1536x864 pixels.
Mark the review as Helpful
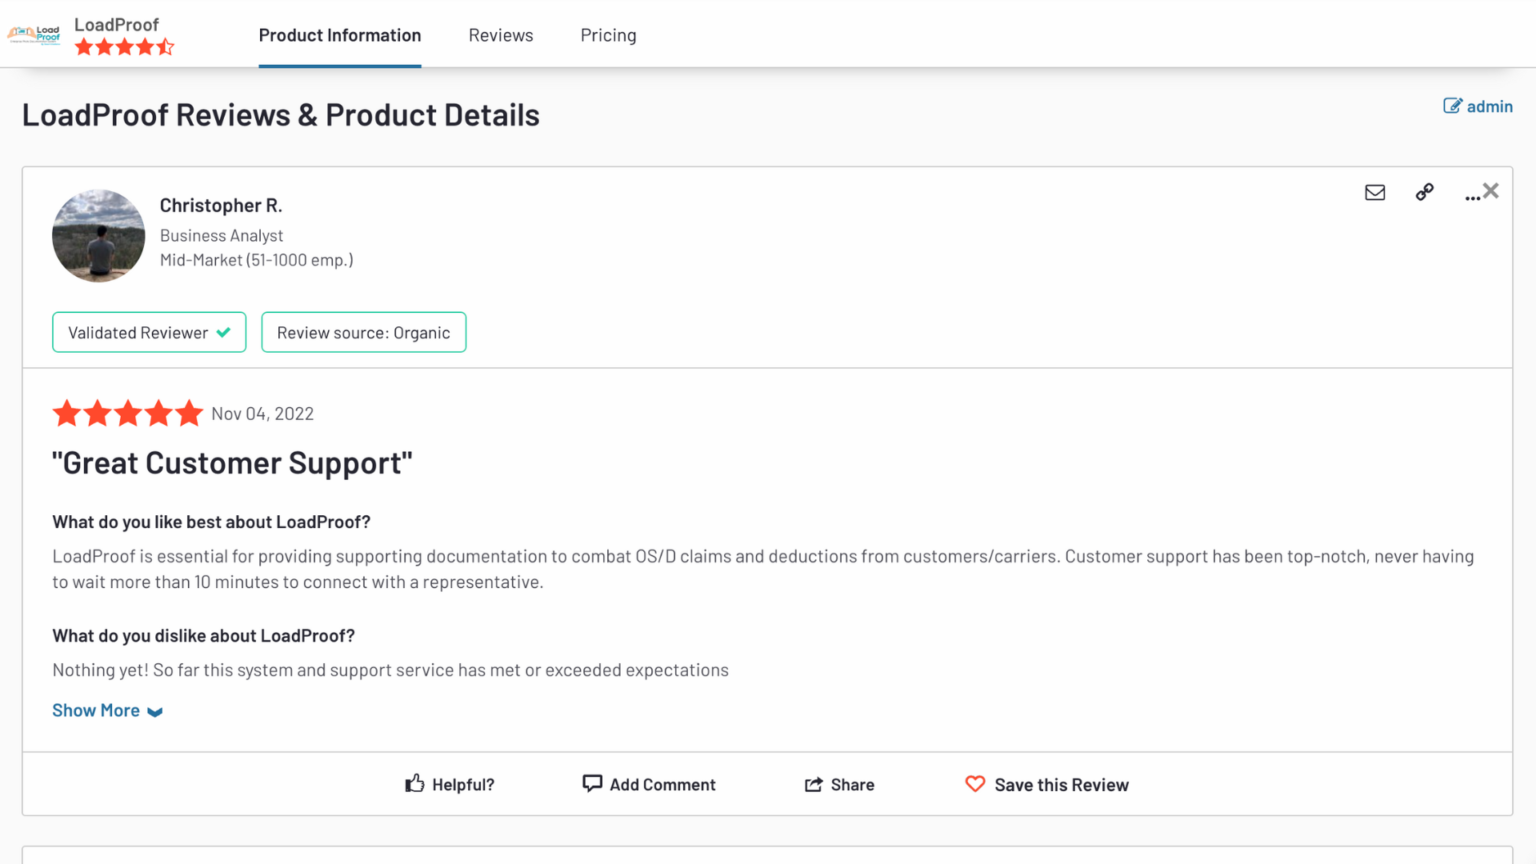tap(449, 784)
